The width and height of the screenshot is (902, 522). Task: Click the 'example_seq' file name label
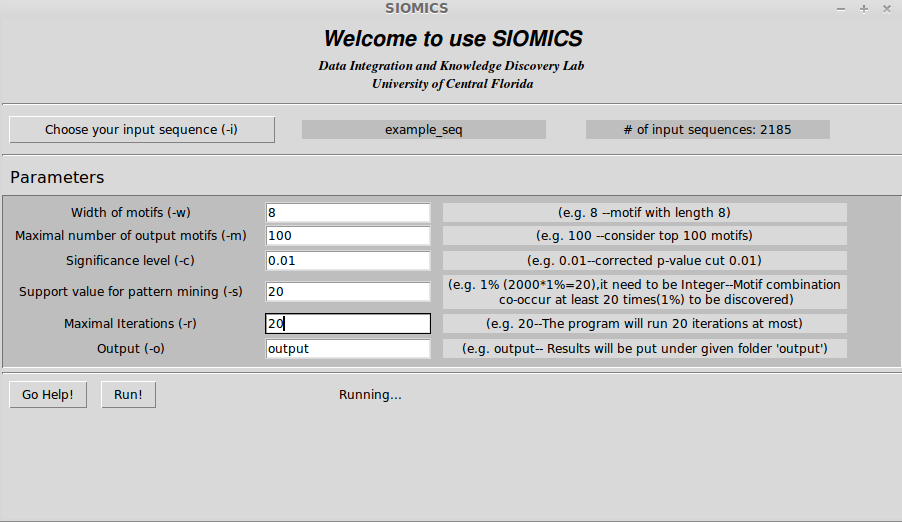coord(423,129)
